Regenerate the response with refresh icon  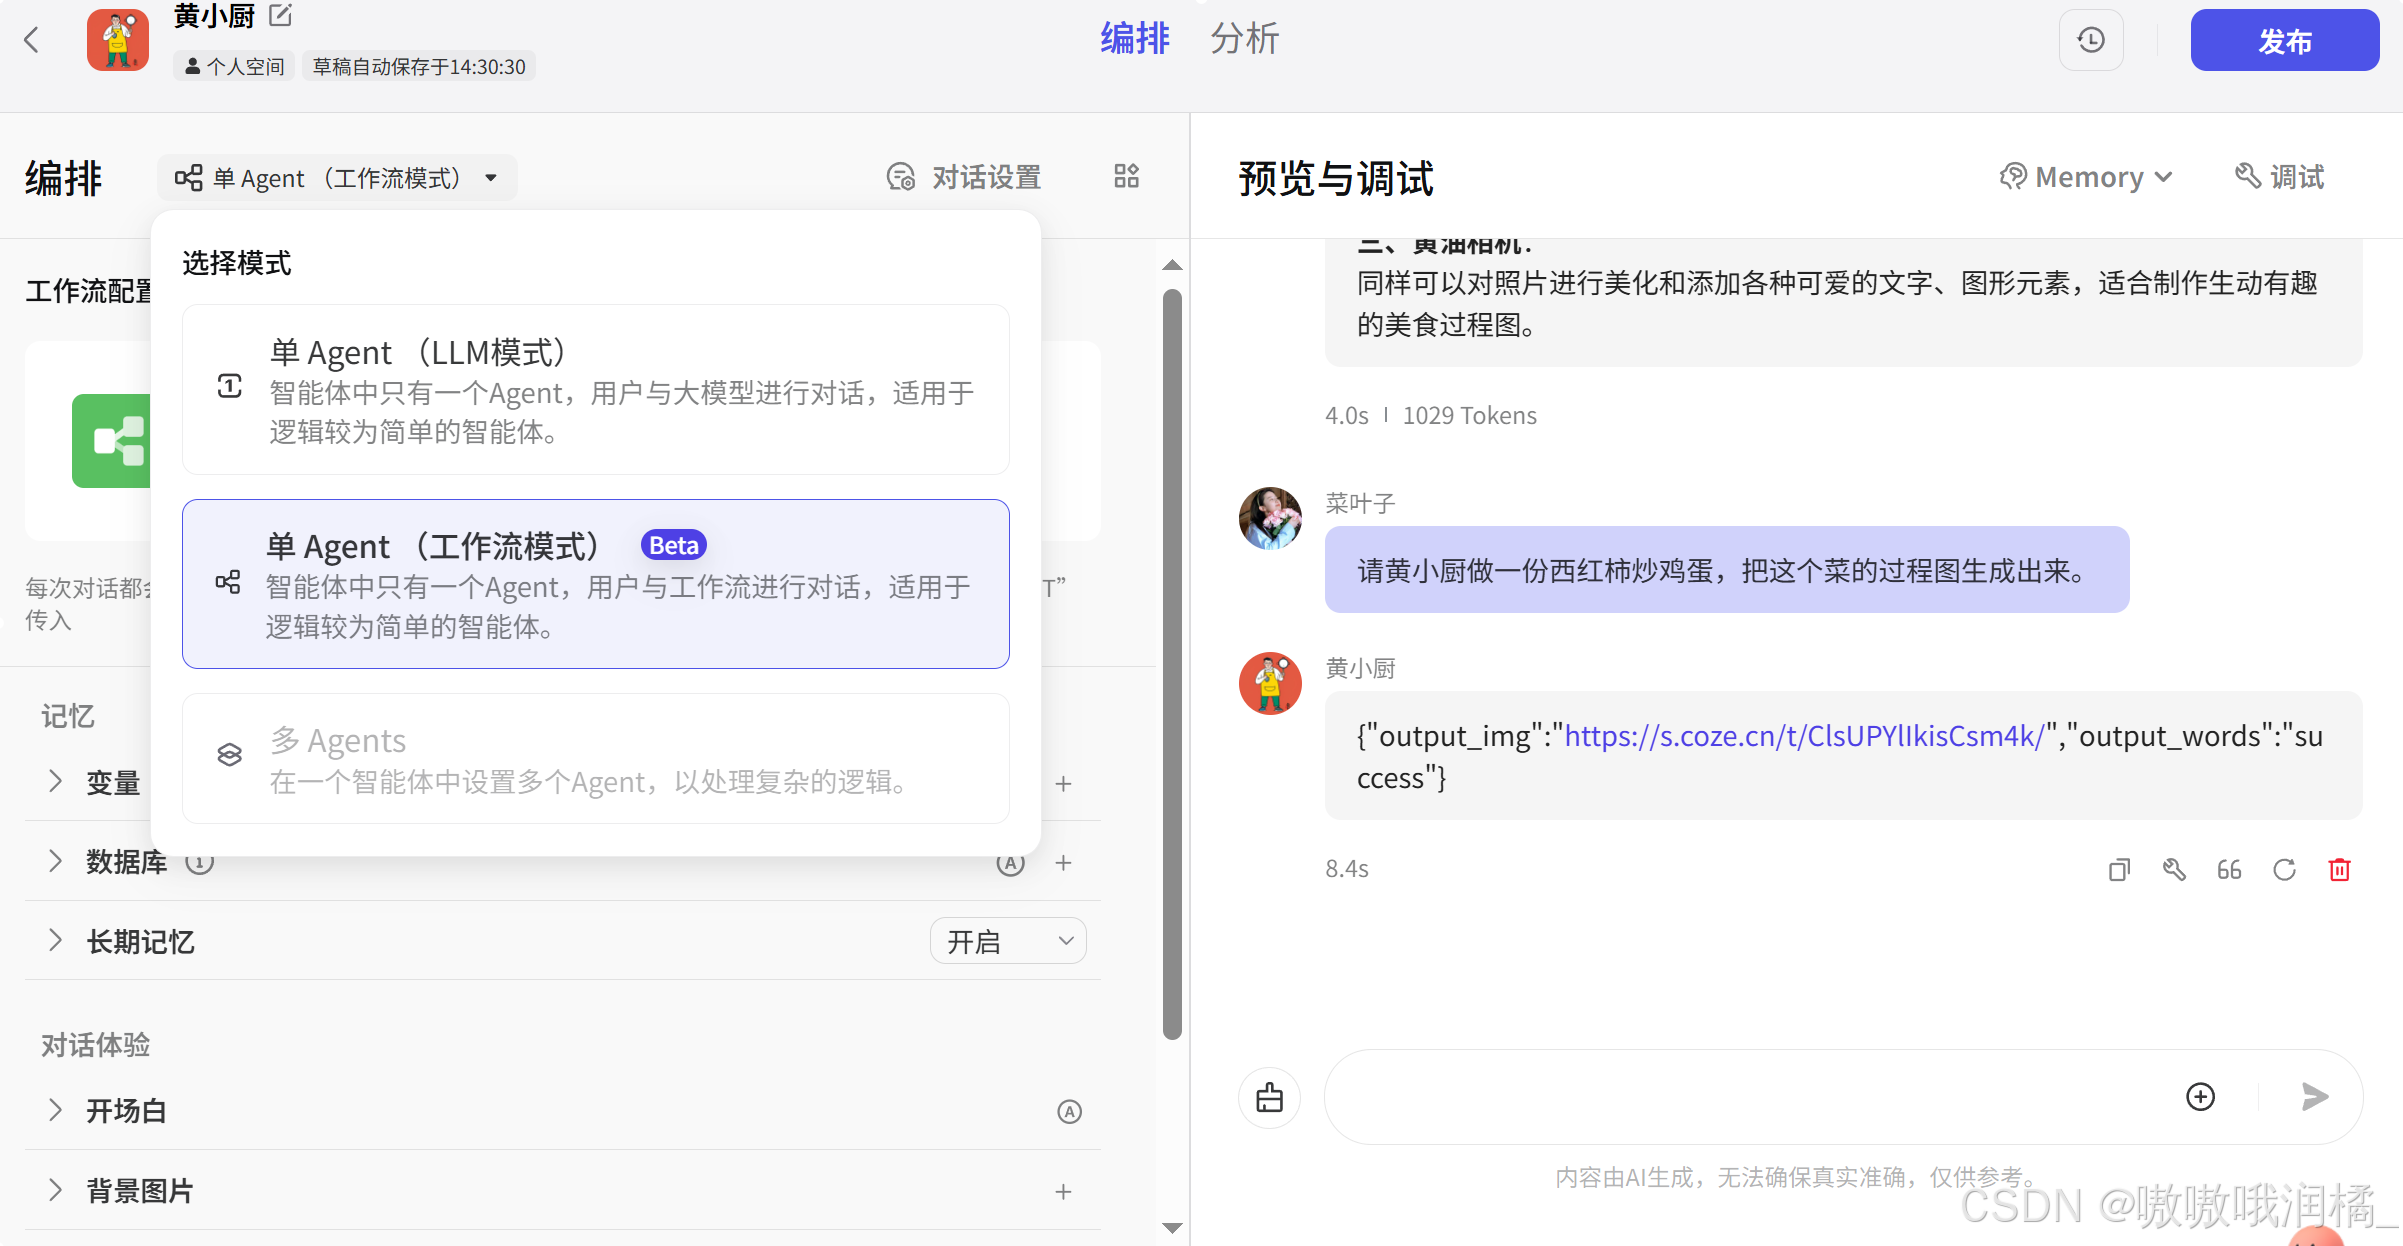[2284, 870]
